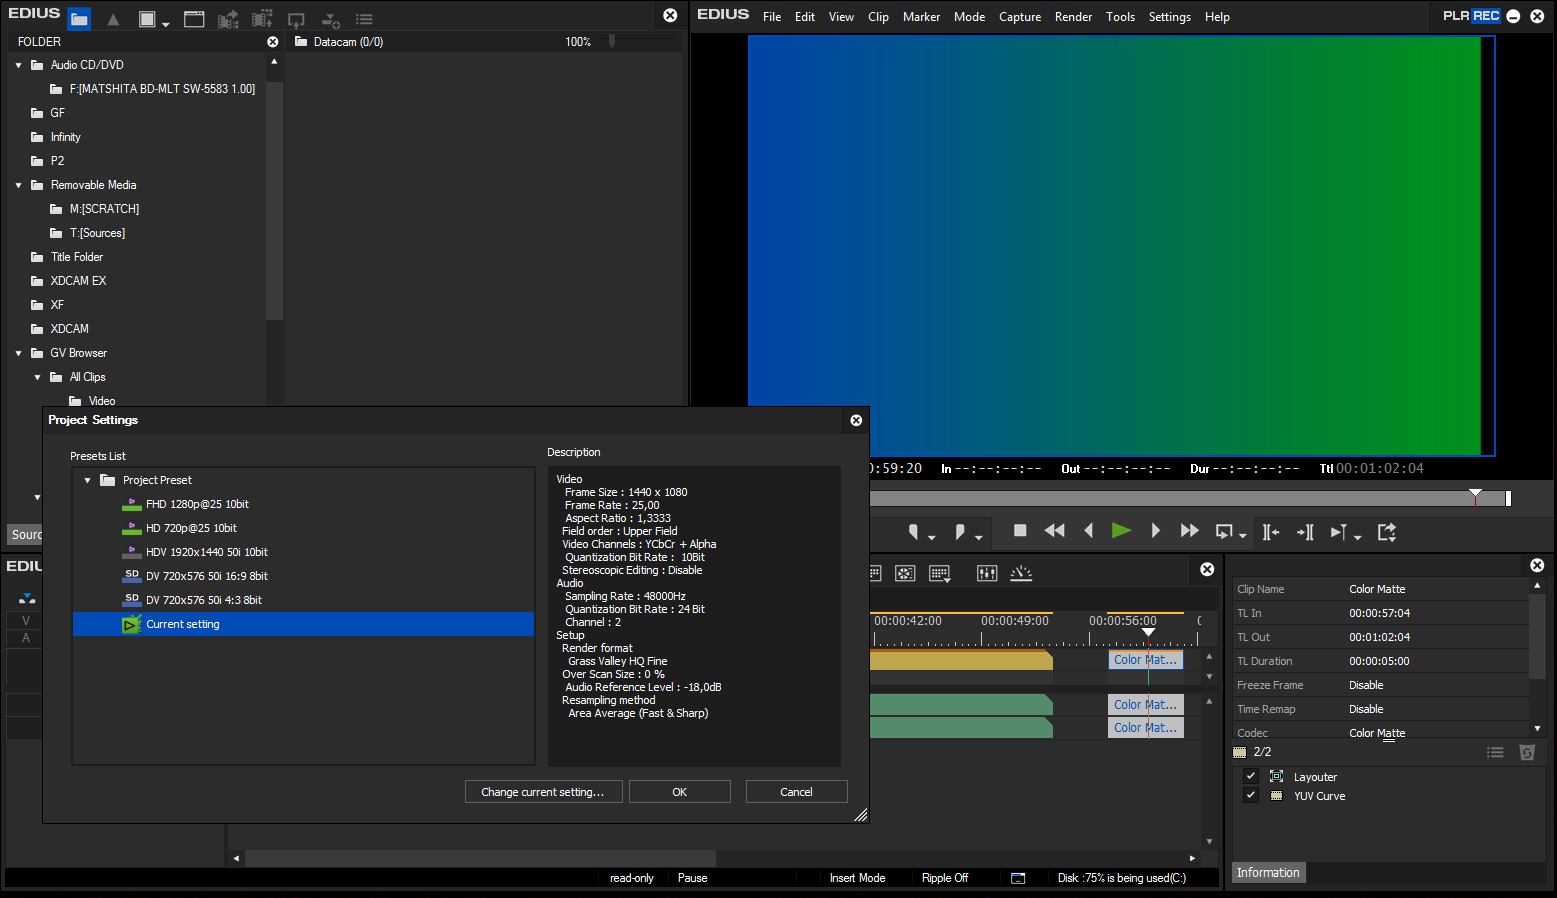Image resolution: width=1557 pixels, height=898 pixels.
Task: Collapse the Removable Media folder
Action: [19, 185]
